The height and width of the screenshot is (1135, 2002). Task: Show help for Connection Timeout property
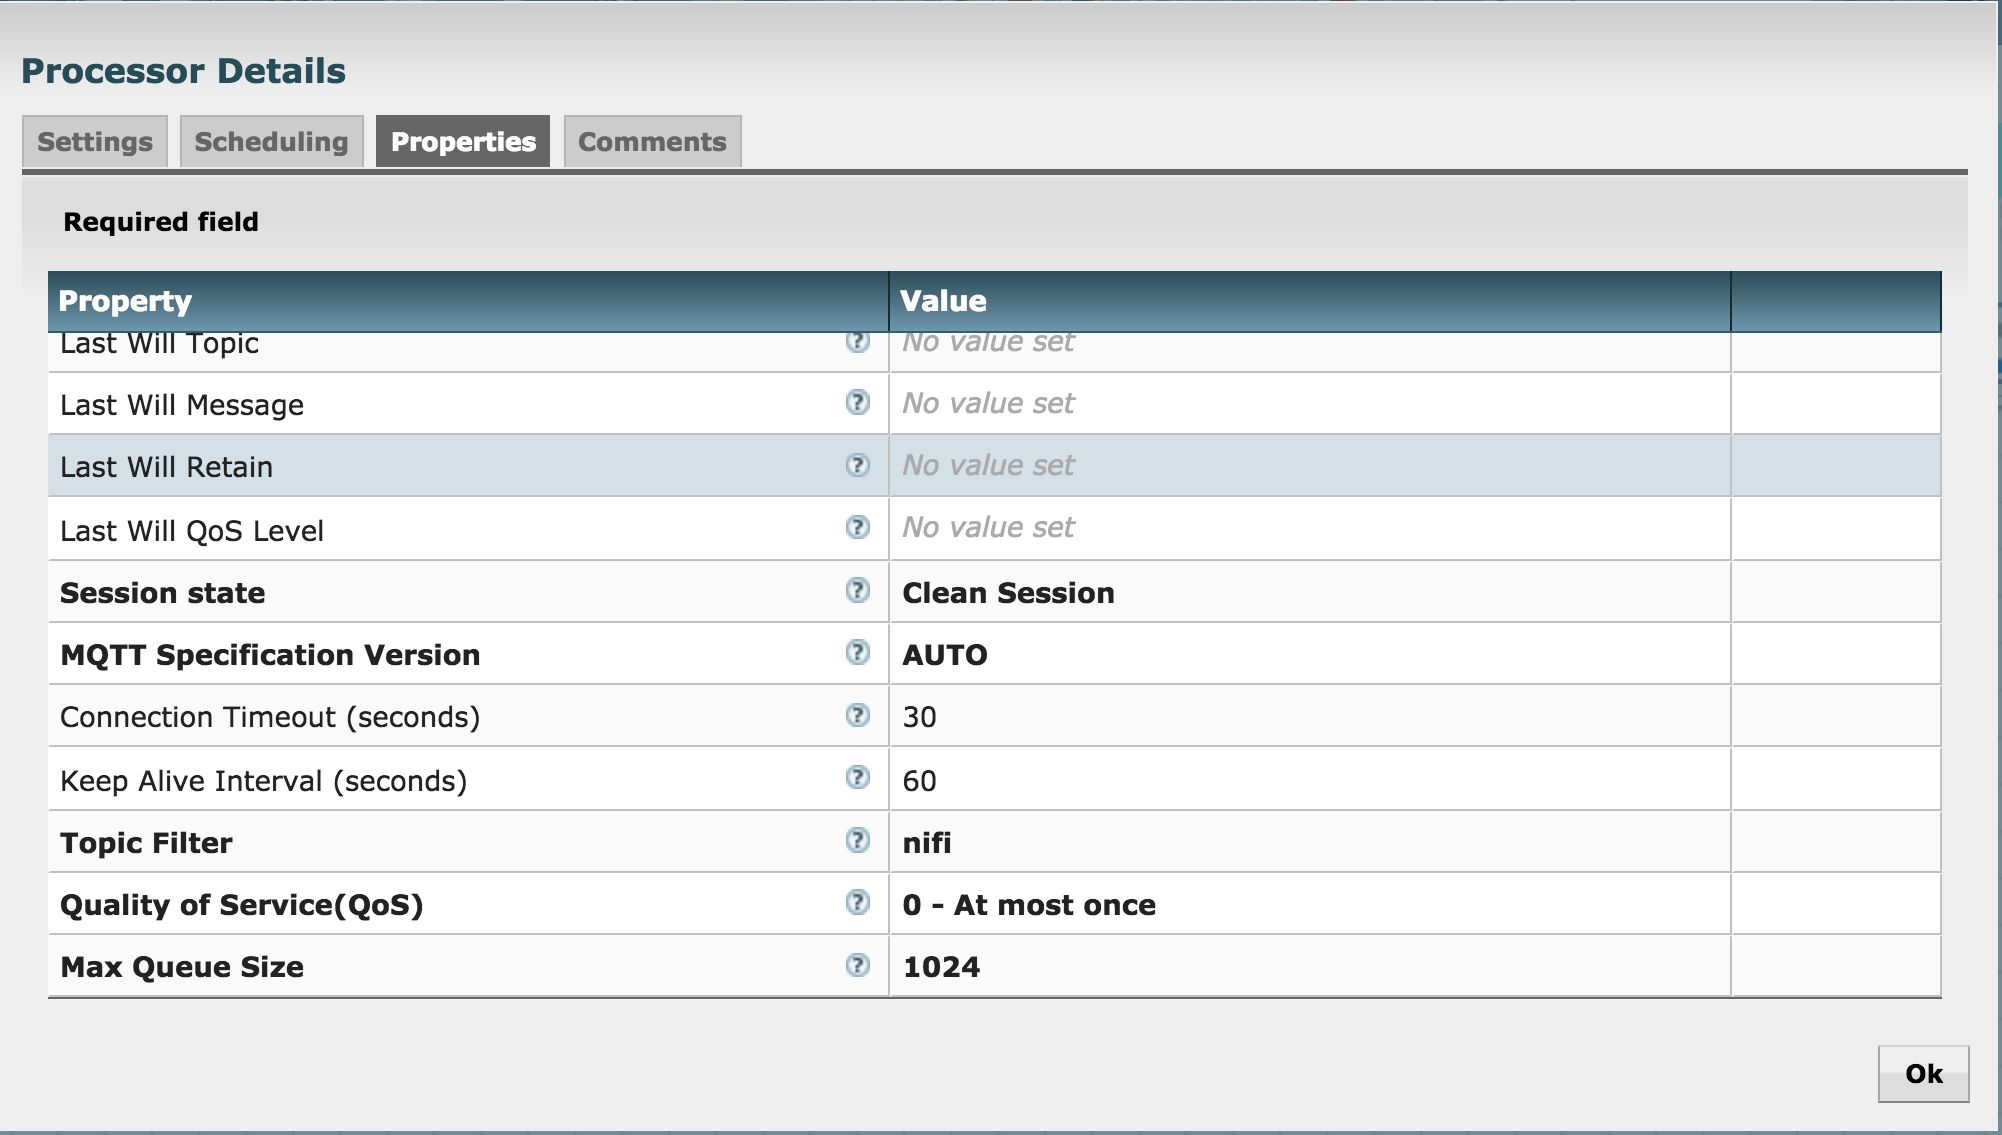click(857, 715)
